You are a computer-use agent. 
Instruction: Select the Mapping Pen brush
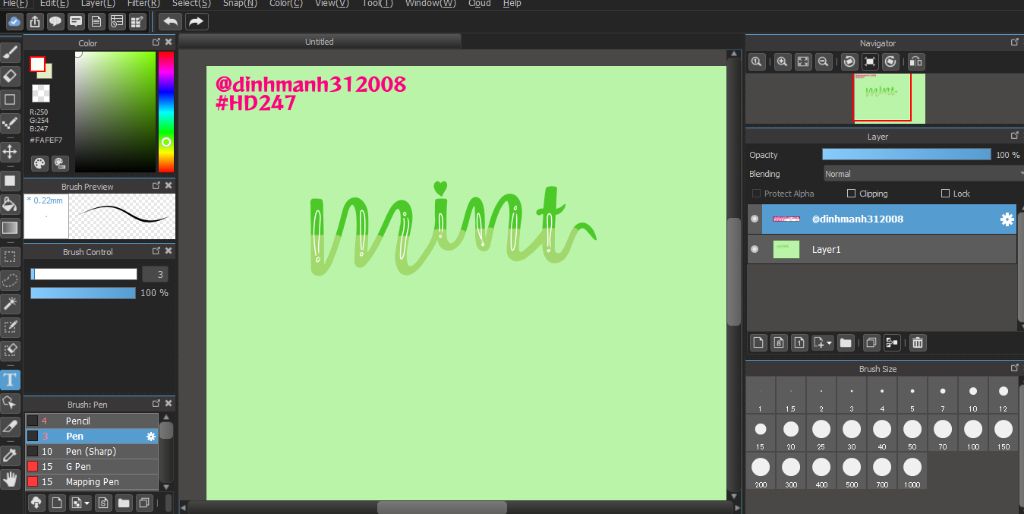[92, 482]
